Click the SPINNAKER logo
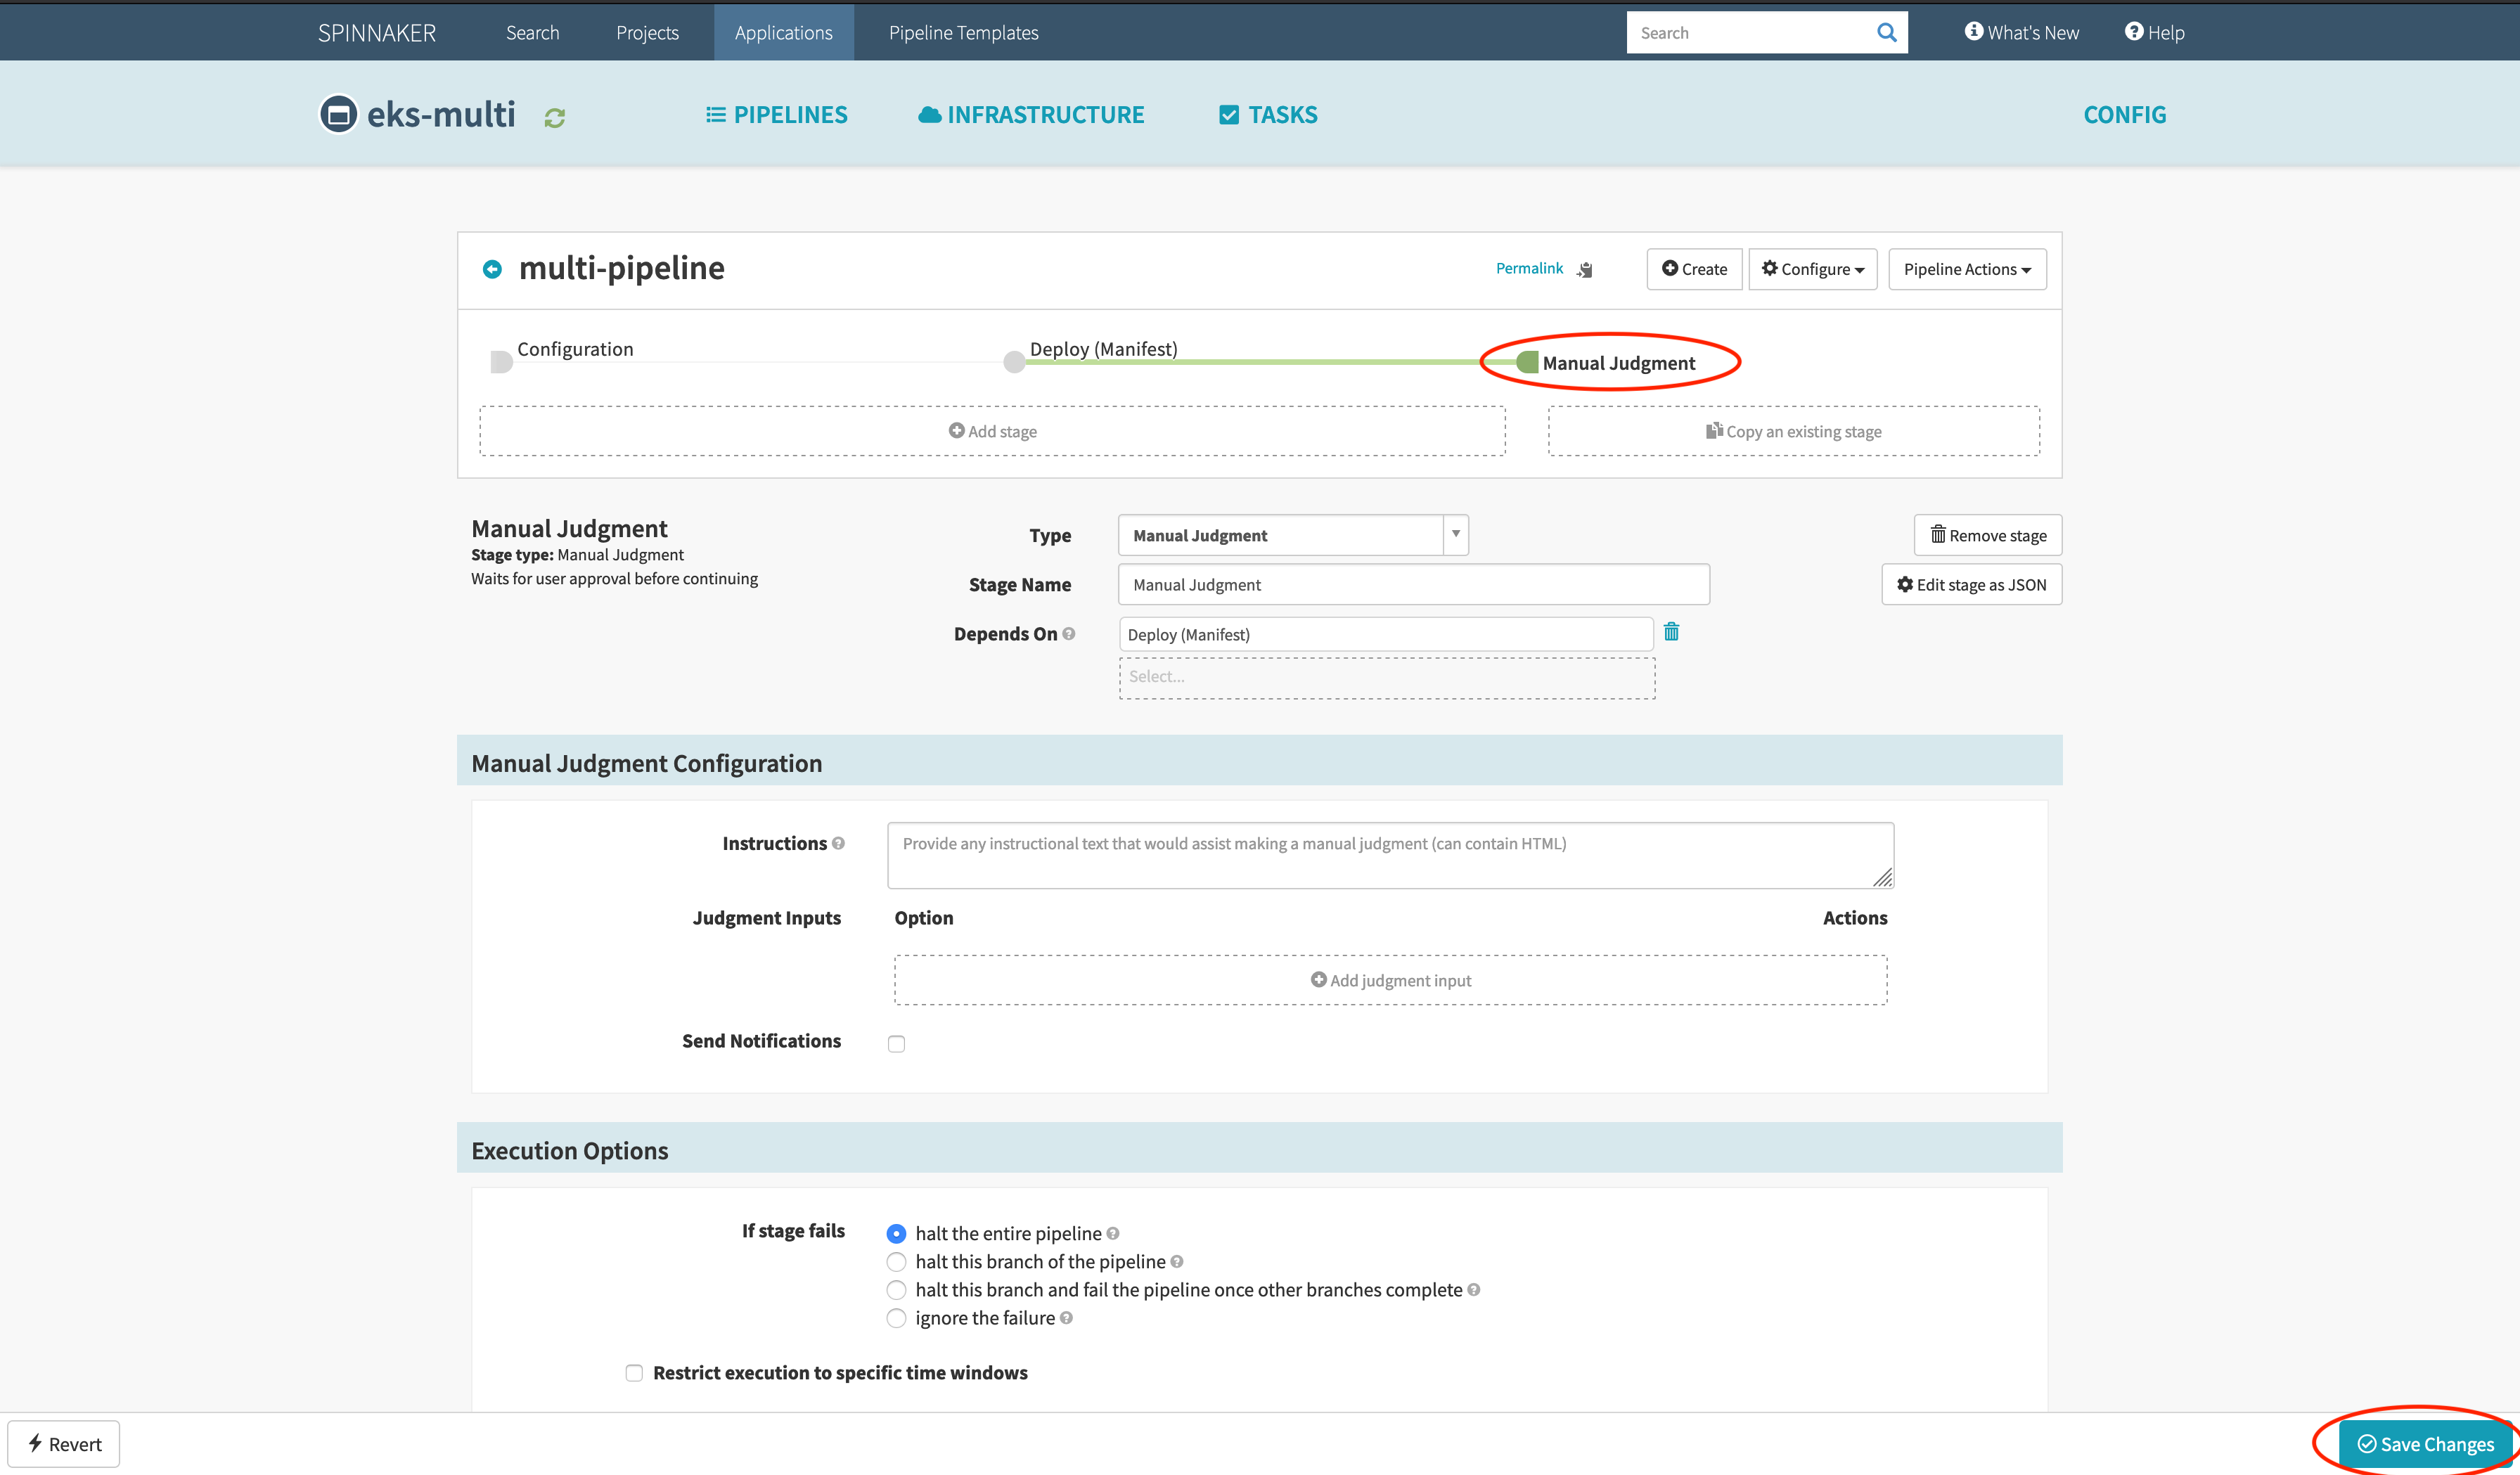 click(x=376, y=32)
